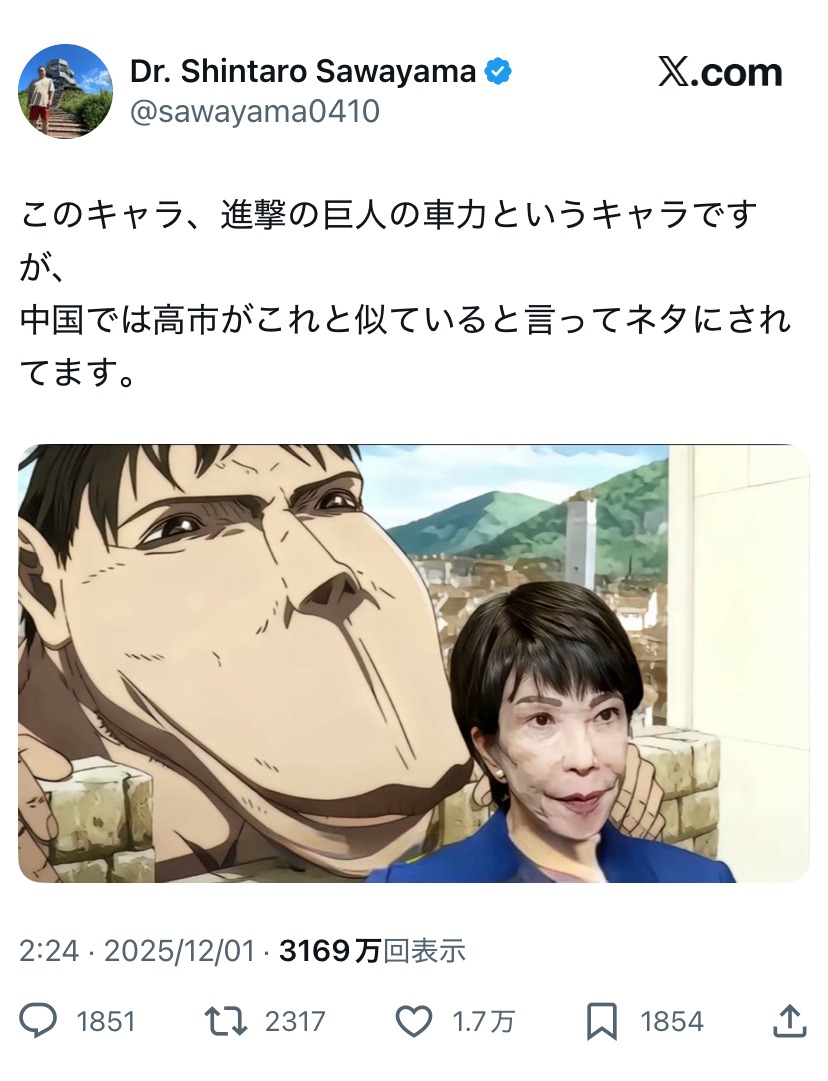This screenshot has height=1081, width=828.
Task: Open the share arrow icon
Action: (x=789, y=1021)
